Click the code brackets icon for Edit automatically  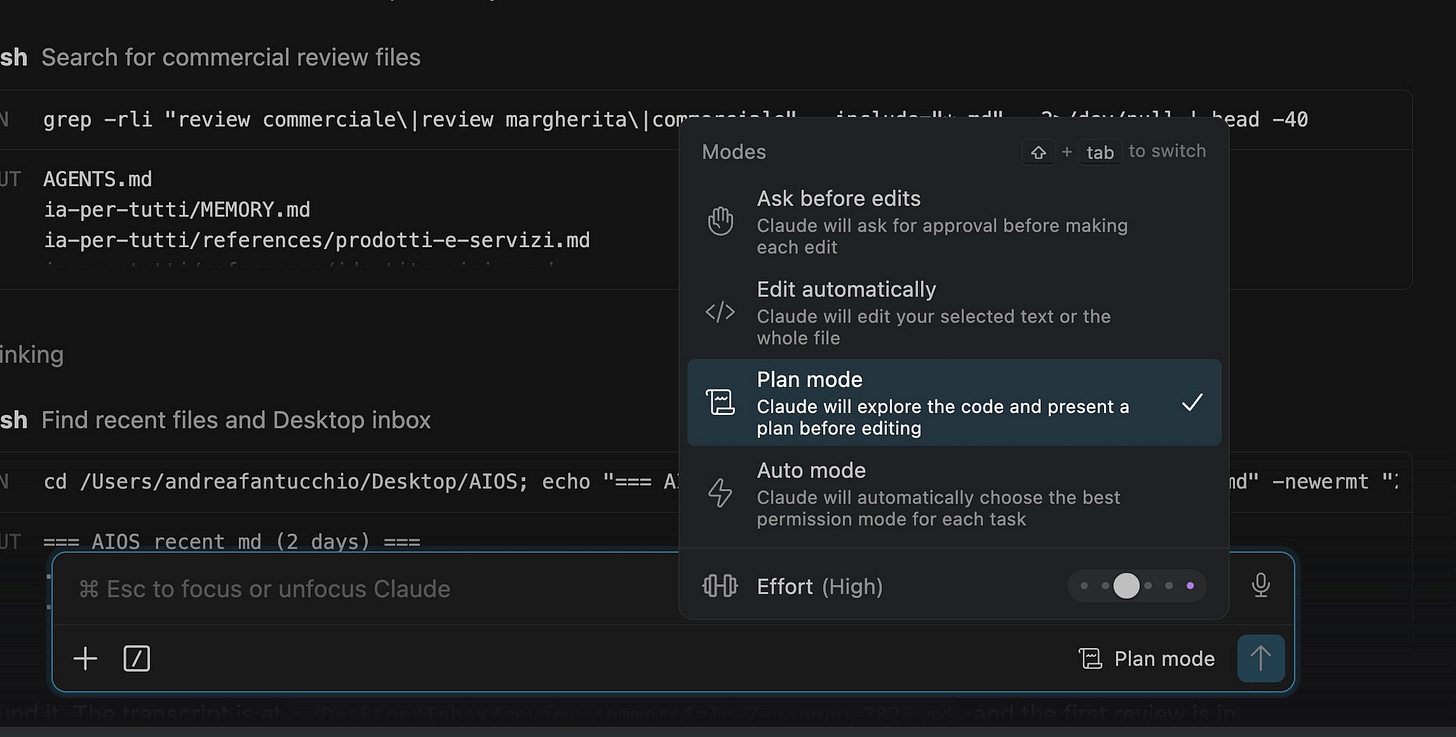[720, 312]
